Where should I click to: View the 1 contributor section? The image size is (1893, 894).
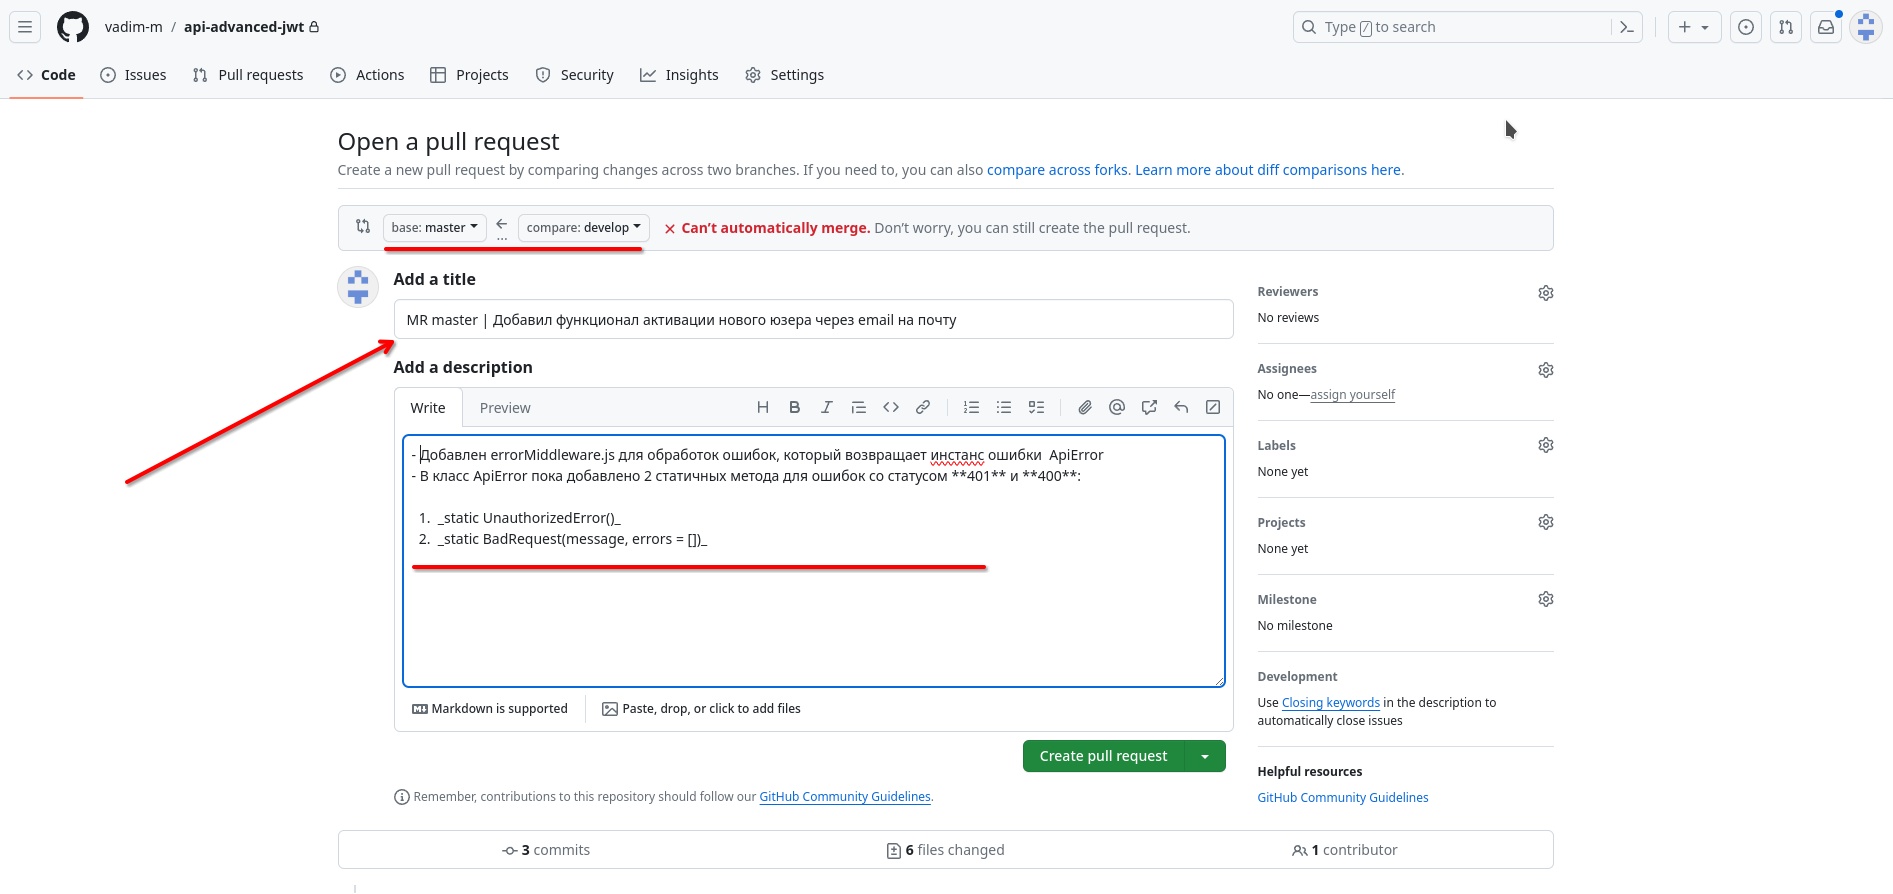coord(1344,850)
